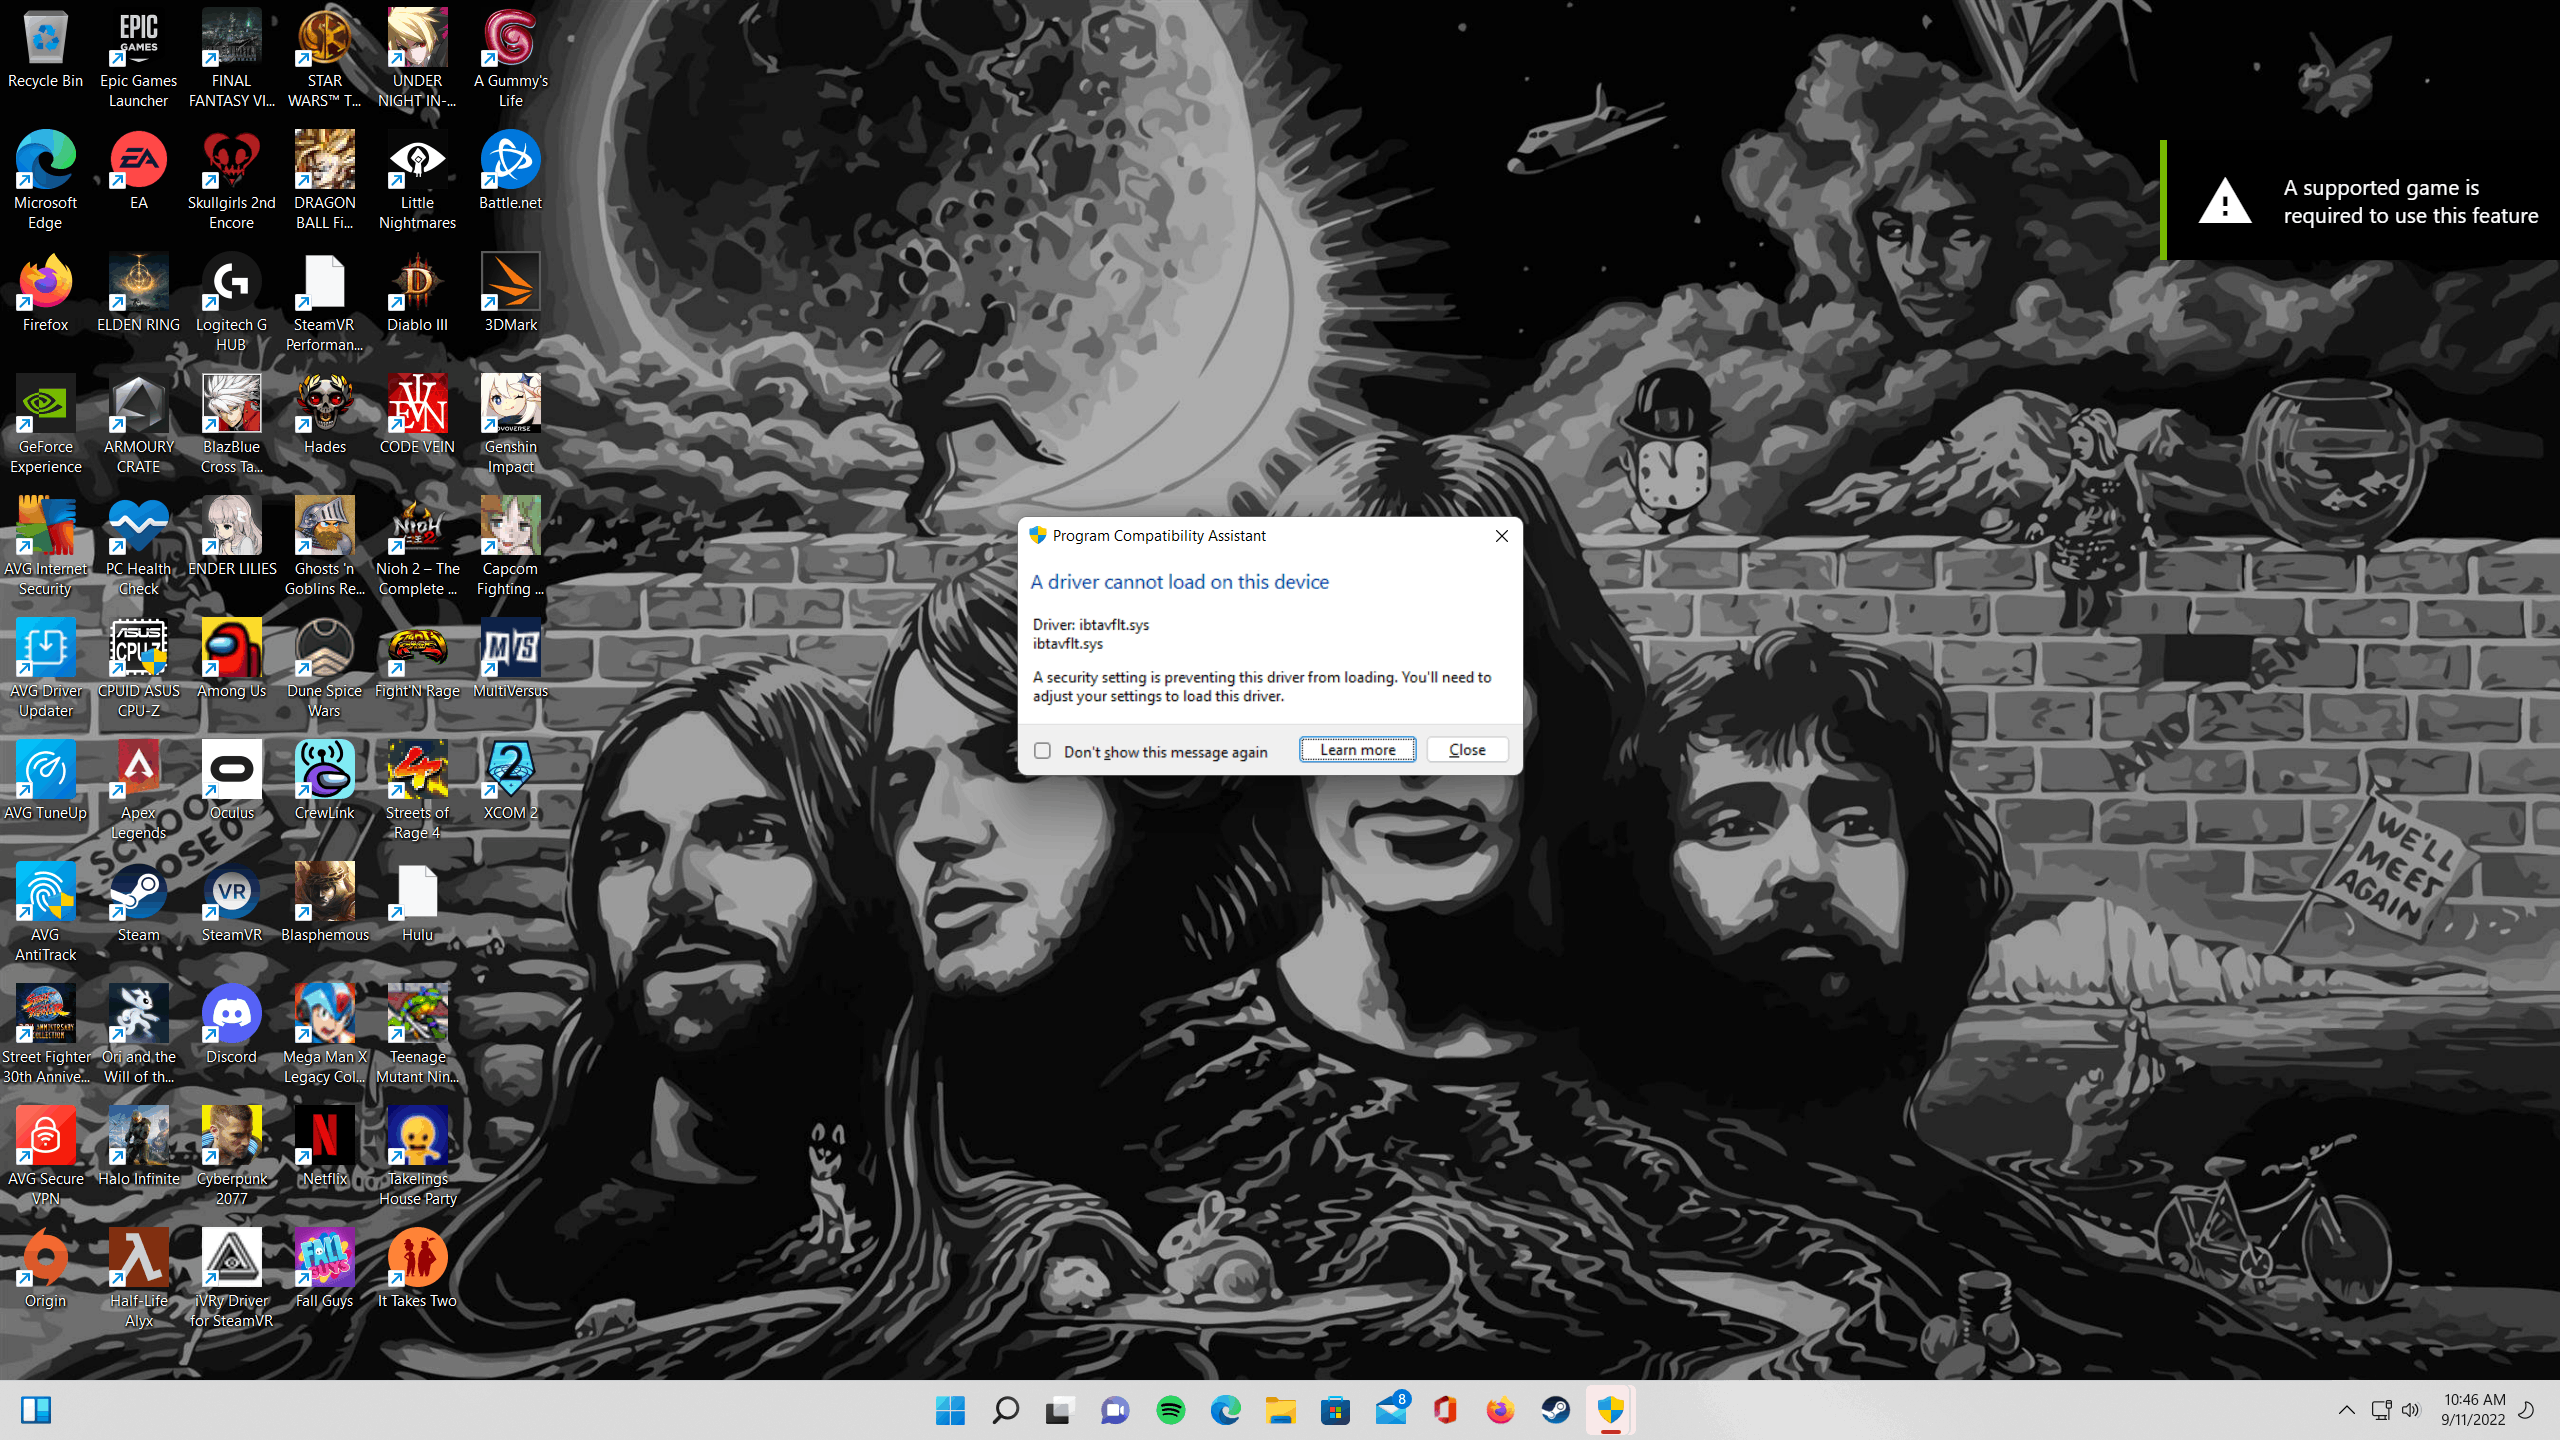This screenshot has width=2560, height=1440.
Task: Click the Learn more button
Action: (x=1357, y=750)
